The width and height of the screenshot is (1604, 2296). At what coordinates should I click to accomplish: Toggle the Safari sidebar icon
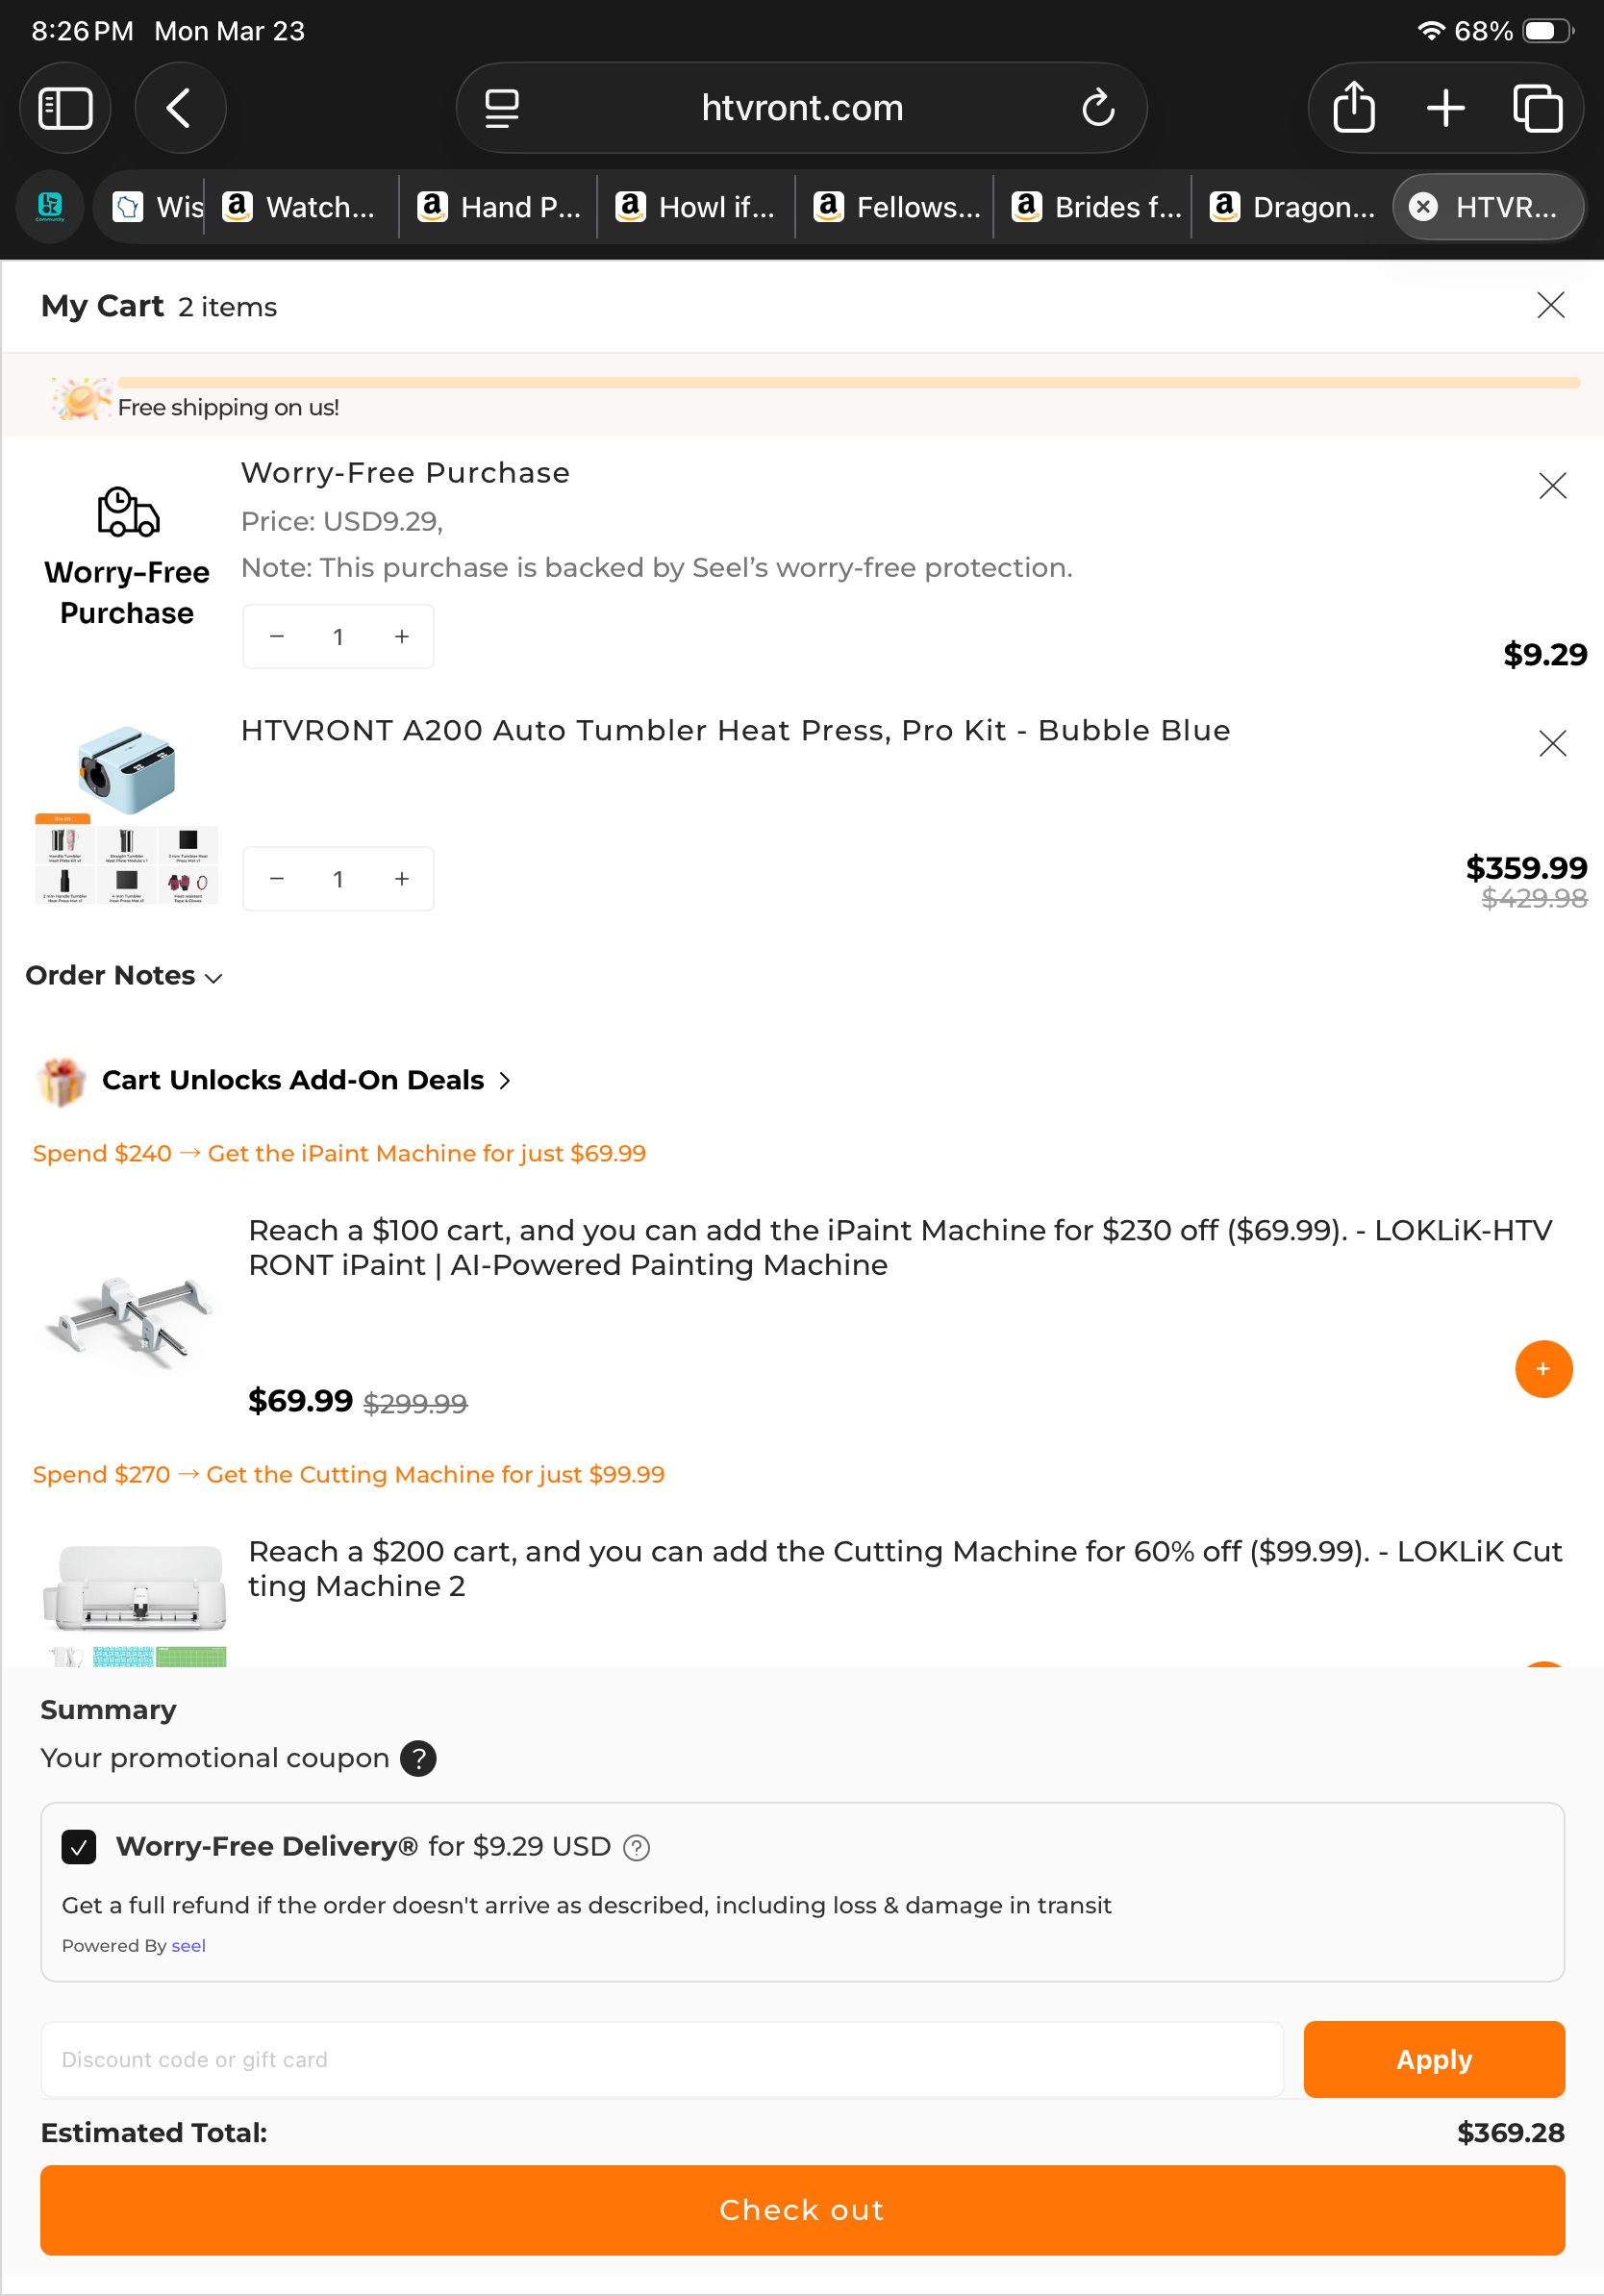(x=65, y=108)
